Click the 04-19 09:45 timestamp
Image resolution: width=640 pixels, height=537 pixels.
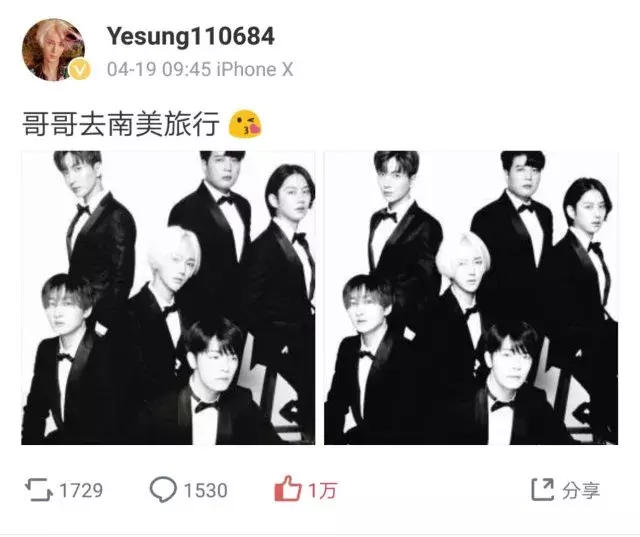click(x=159, y=69)
